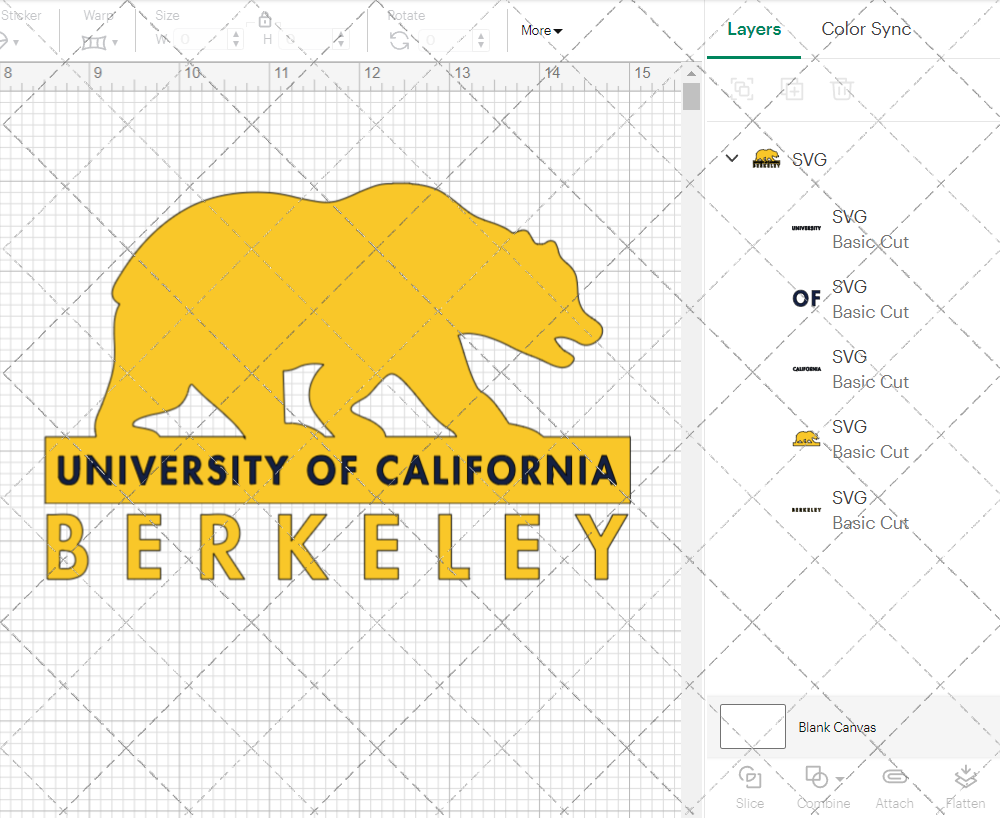This screenshot has height=818, width=1000.
Task: Click the canvas vertical scrollbar
Action: [x=690, y=96]
